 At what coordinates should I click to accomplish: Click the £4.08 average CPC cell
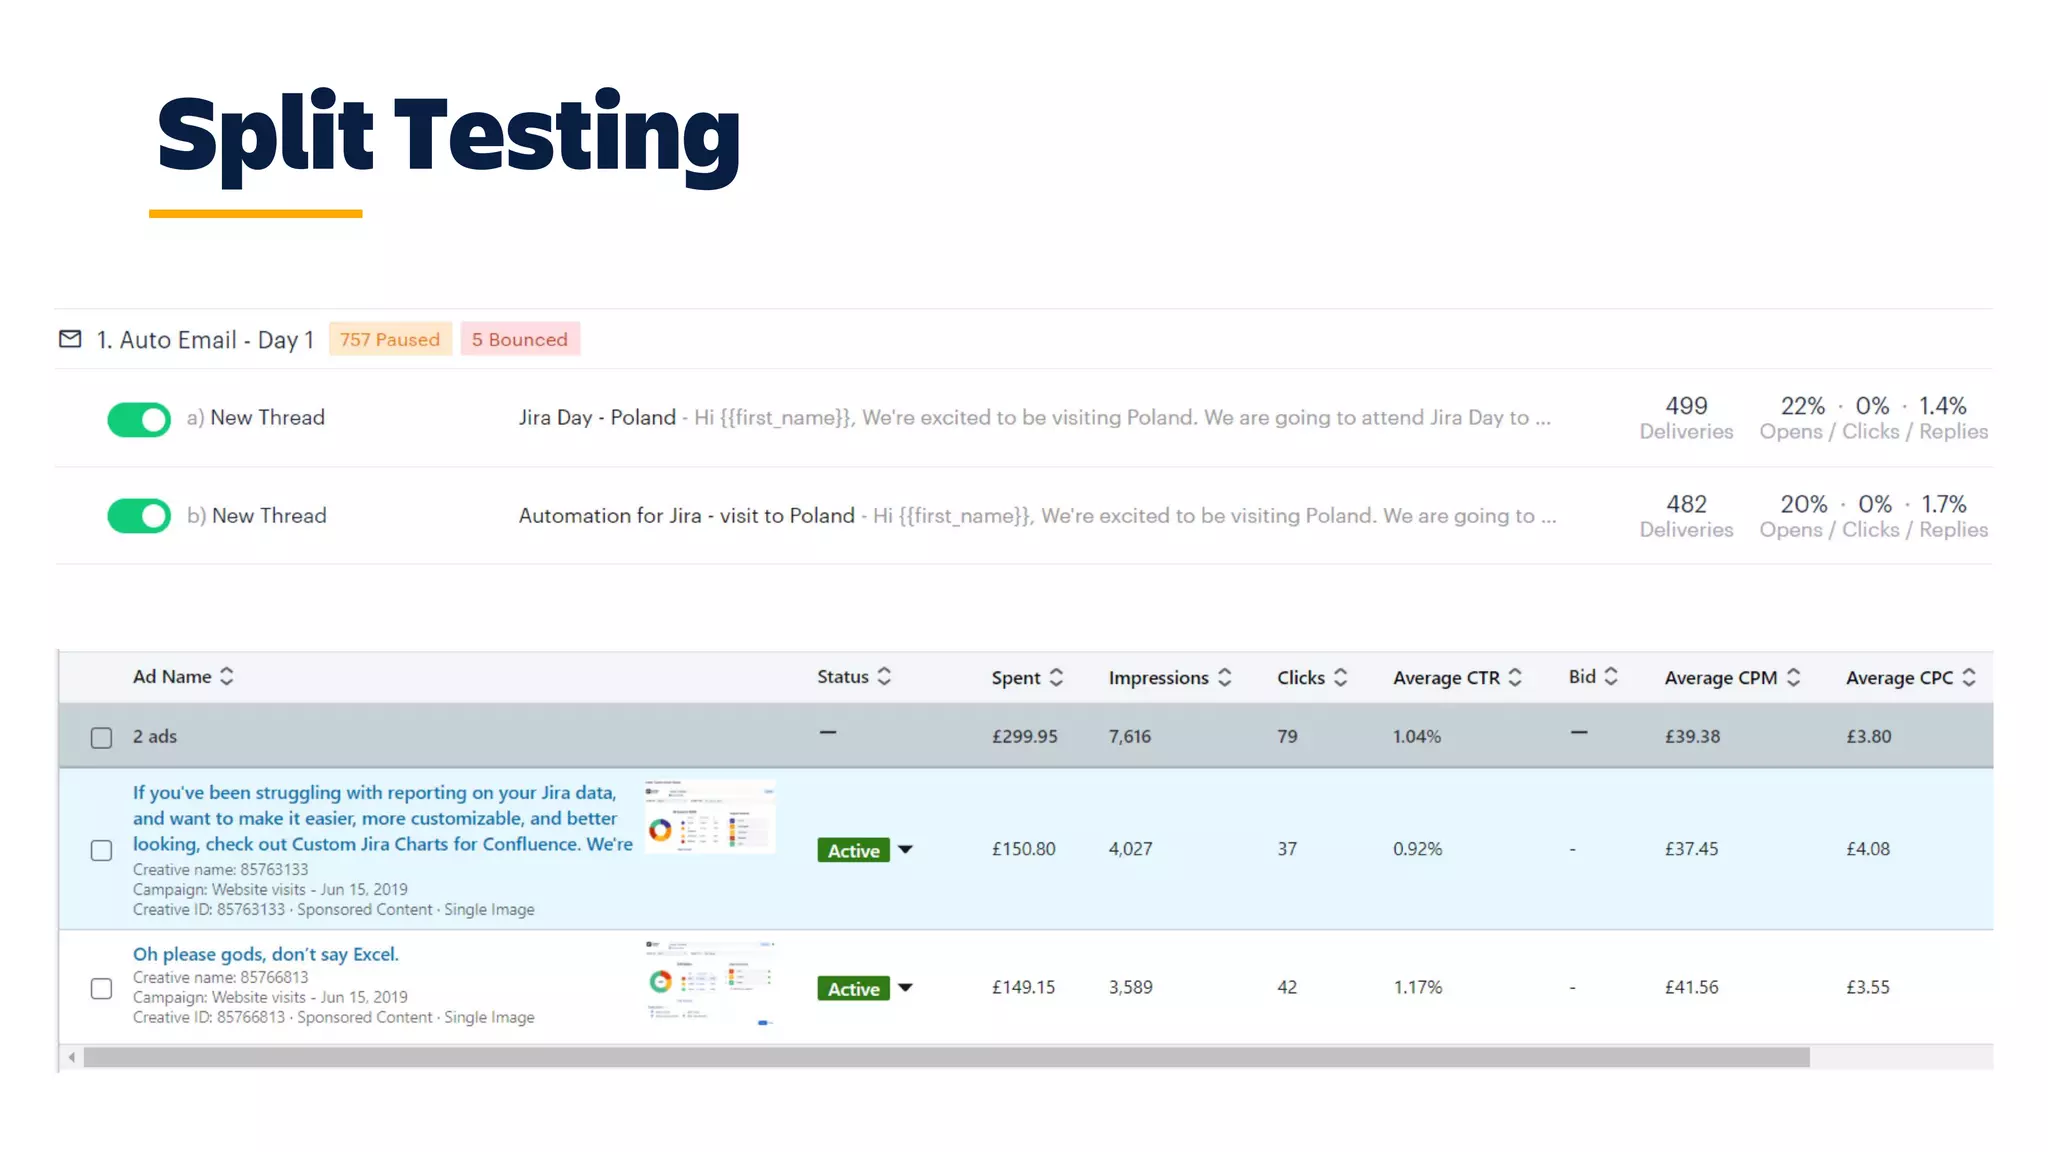pos(1868,850)
